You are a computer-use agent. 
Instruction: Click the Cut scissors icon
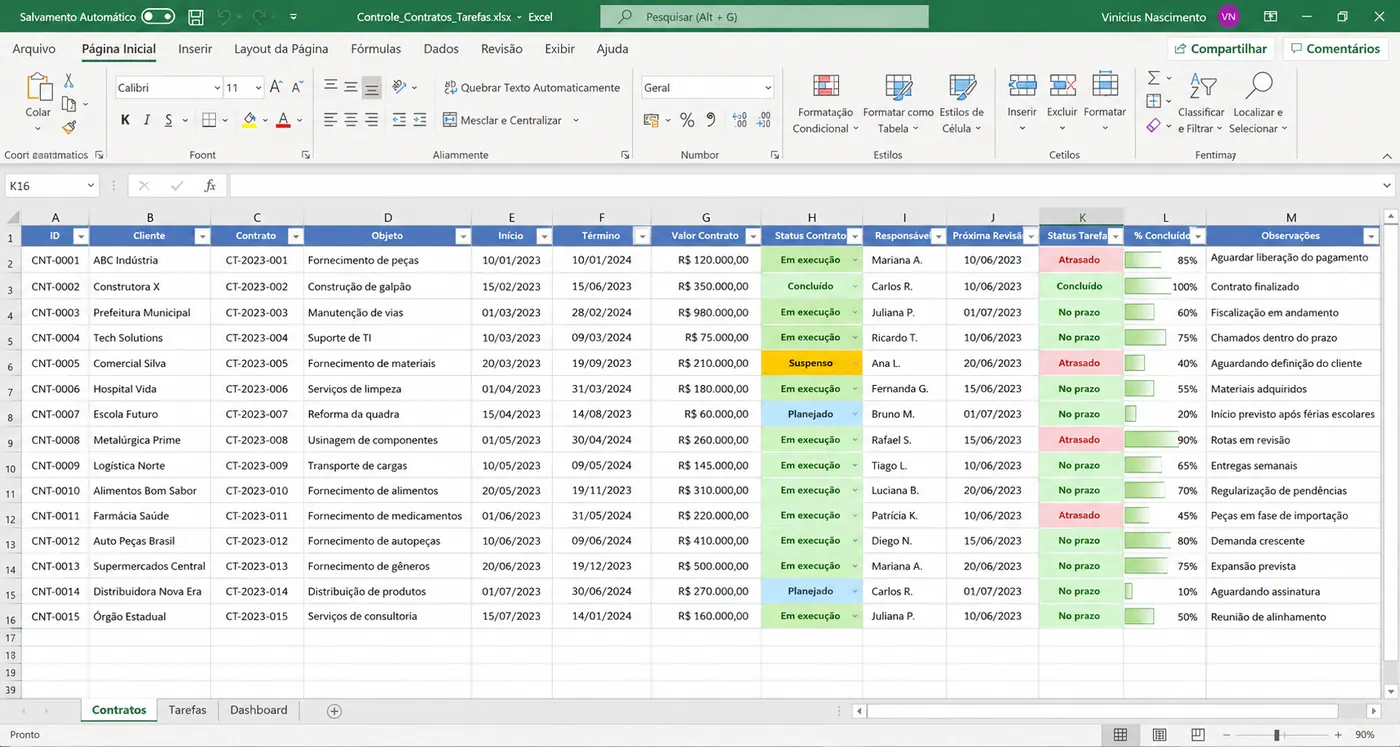click(68, 81)
